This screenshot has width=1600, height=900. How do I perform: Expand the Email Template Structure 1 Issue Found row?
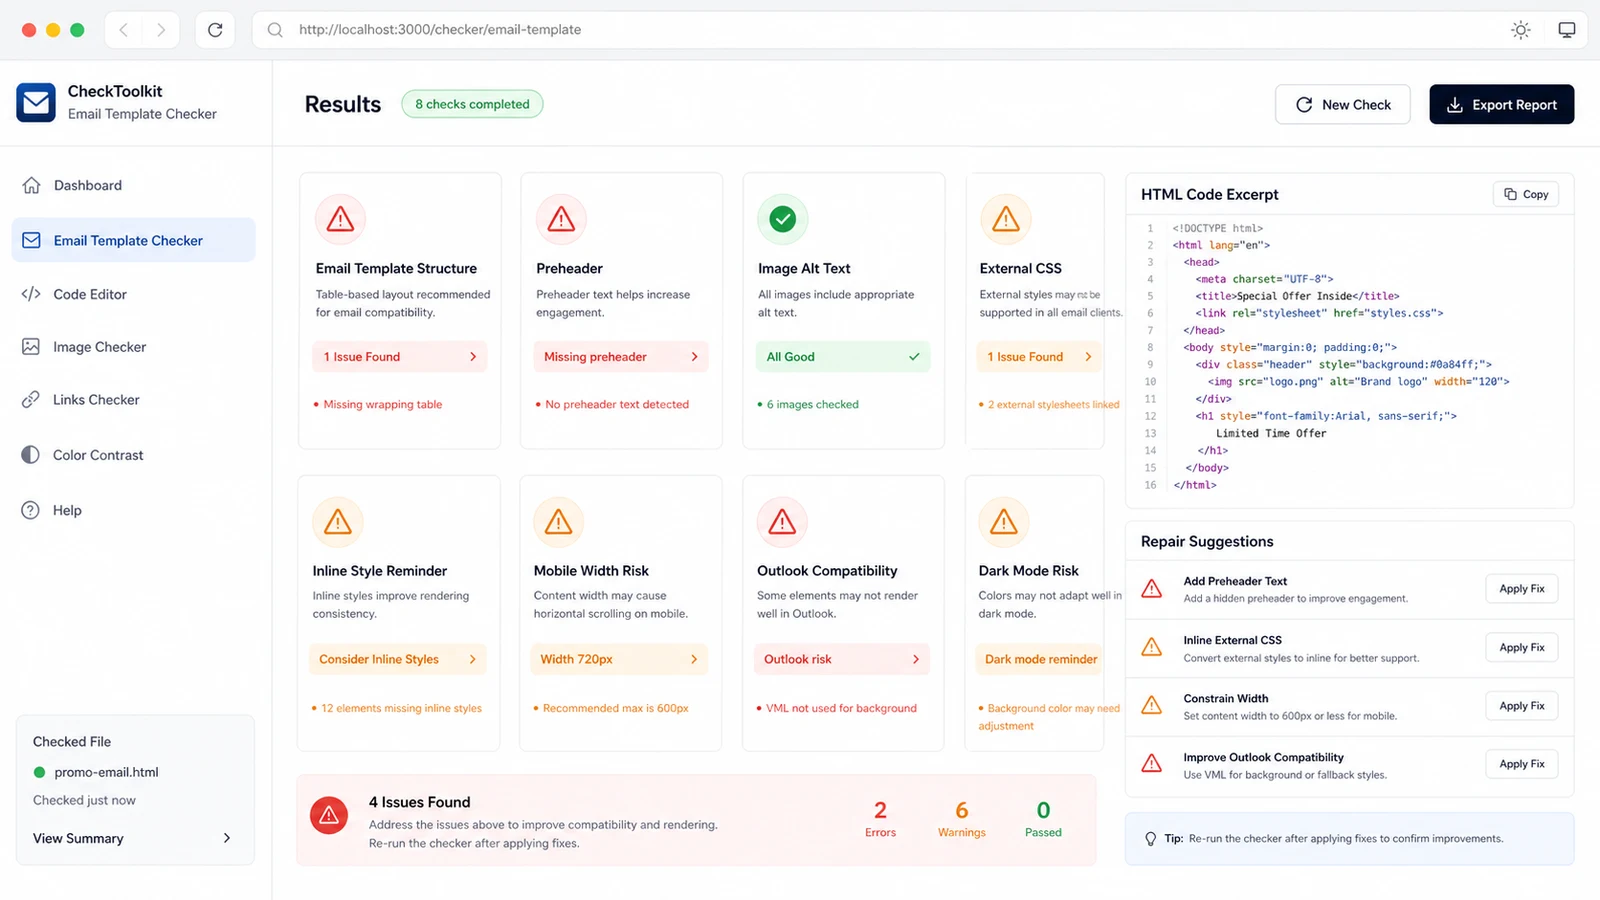[x=400, y=357]
